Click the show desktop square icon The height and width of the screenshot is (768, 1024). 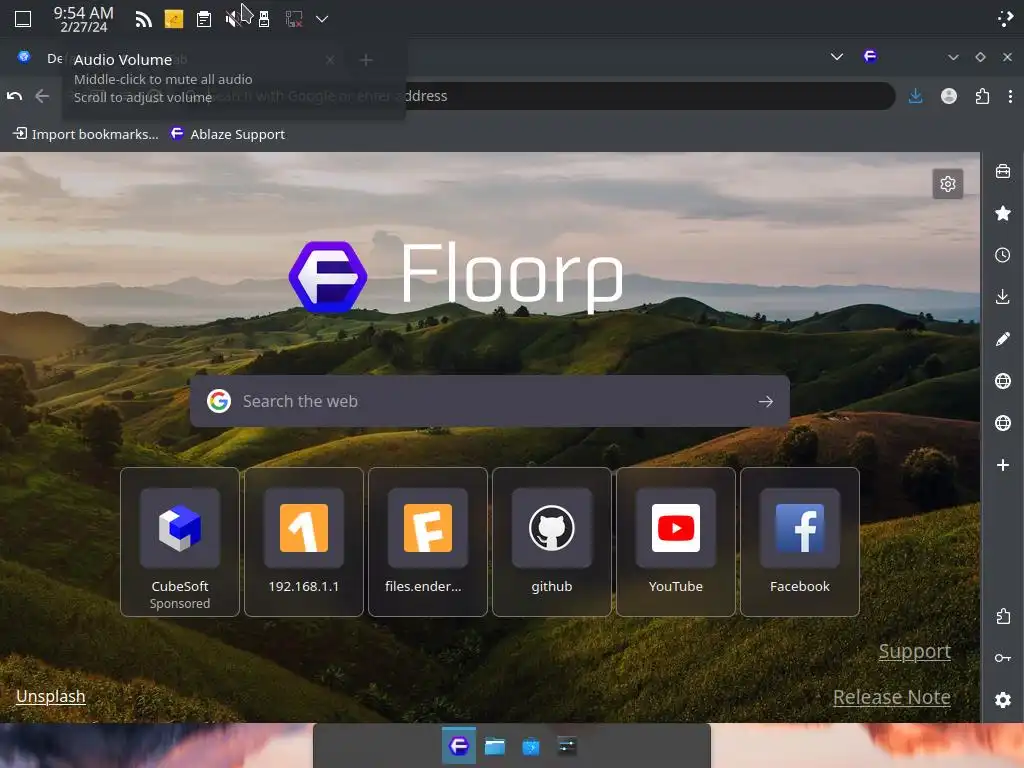tap(23, 19)
